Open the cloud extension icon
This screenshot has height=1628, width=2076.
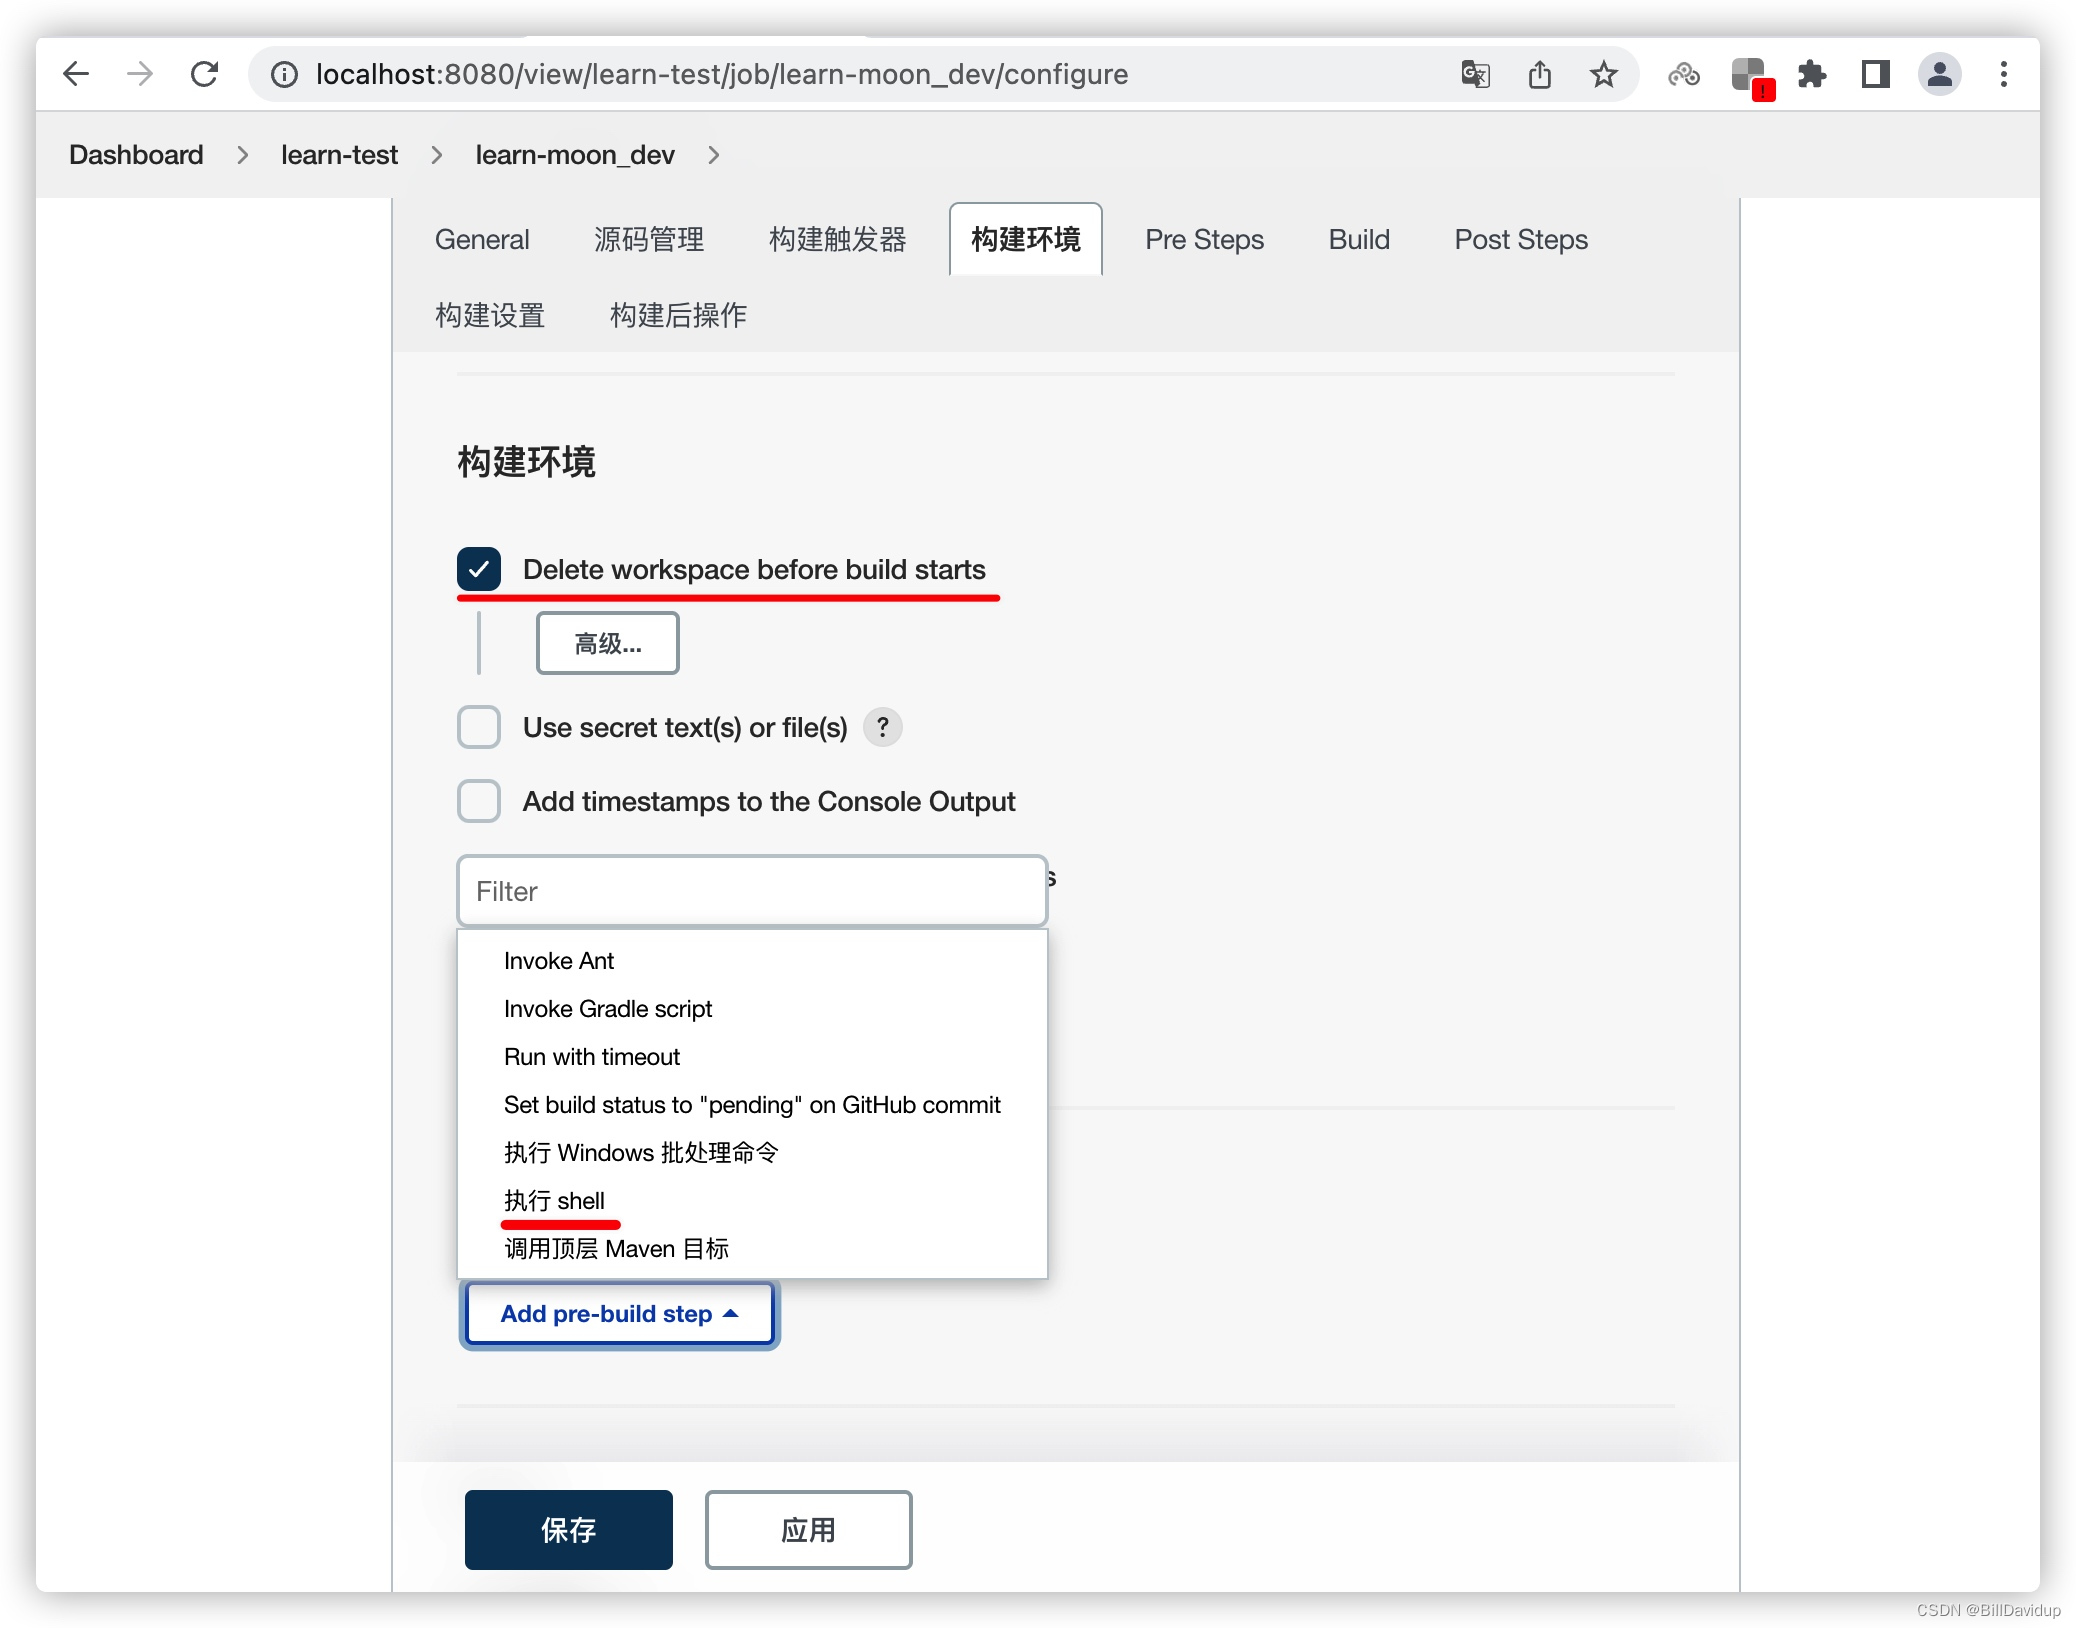click(1684, 74)
